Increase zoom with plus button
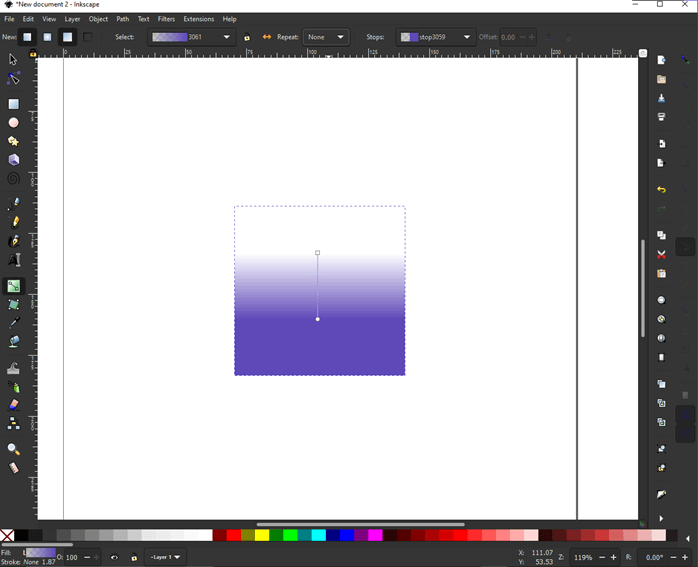Viewport: 698px width, 567px height. [x=613, y=557]
